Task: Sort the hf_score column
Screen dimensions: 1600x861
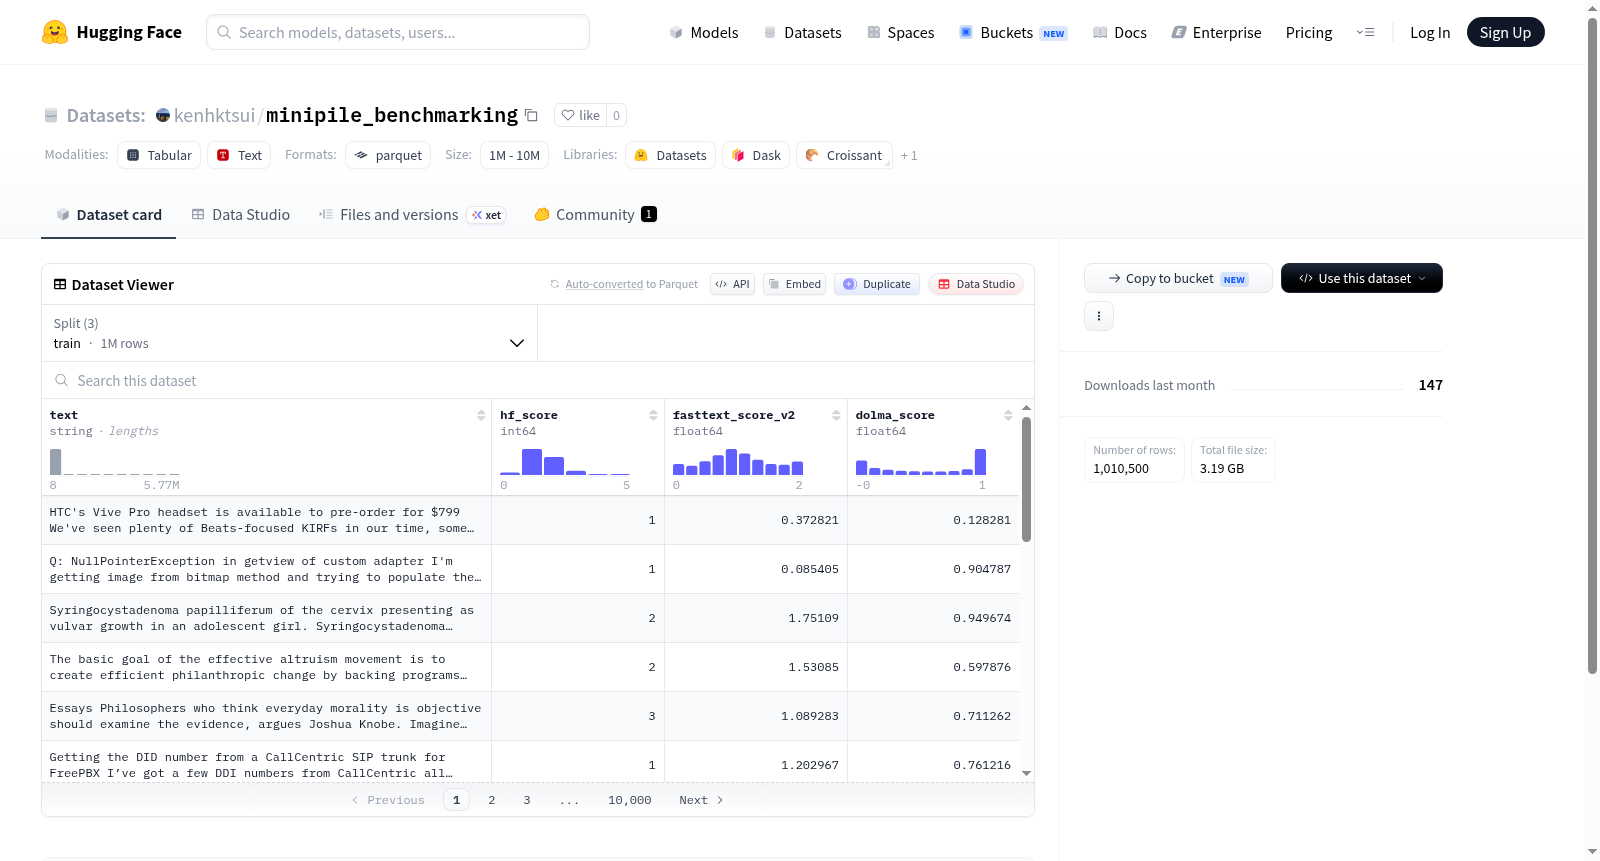Action: pos(653,415)
